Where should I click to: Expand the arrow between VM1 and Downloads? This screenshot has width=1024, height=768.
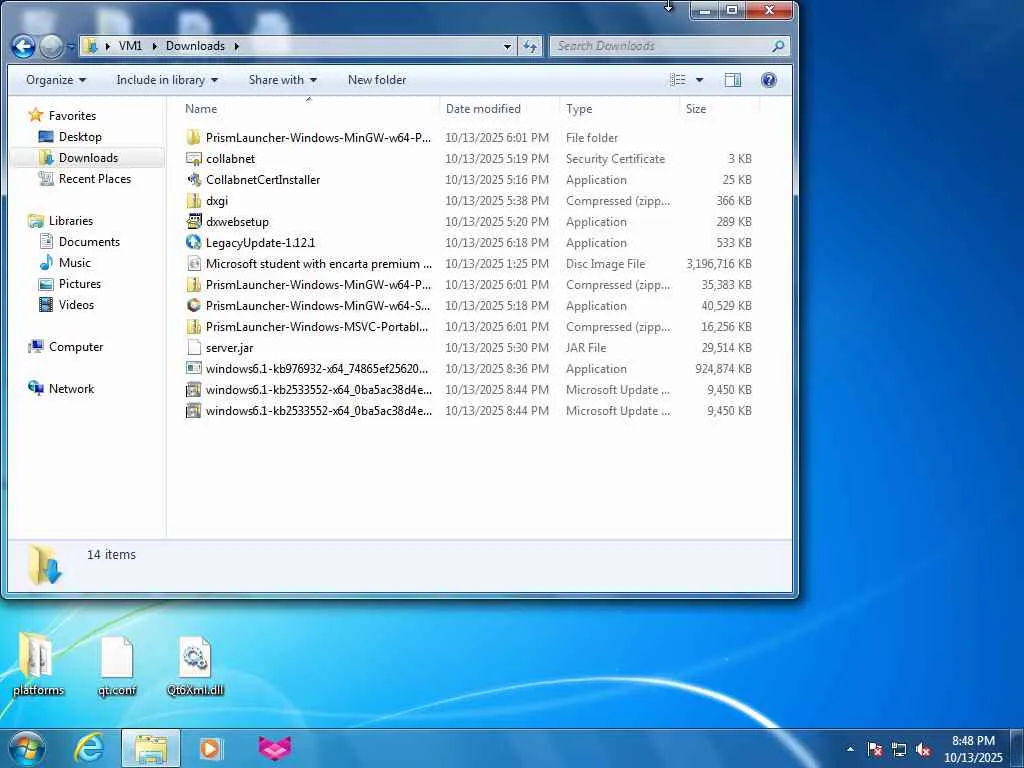[154, 46]
